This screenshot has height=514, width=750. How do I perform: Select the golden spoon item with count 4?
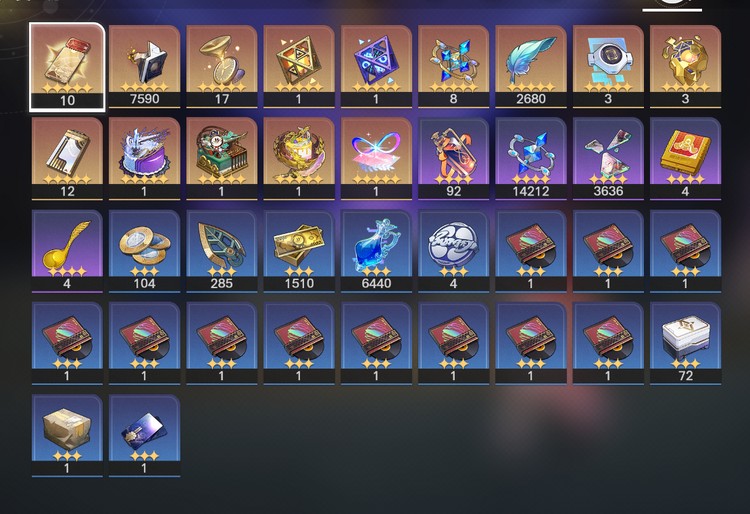pos(67,251)
